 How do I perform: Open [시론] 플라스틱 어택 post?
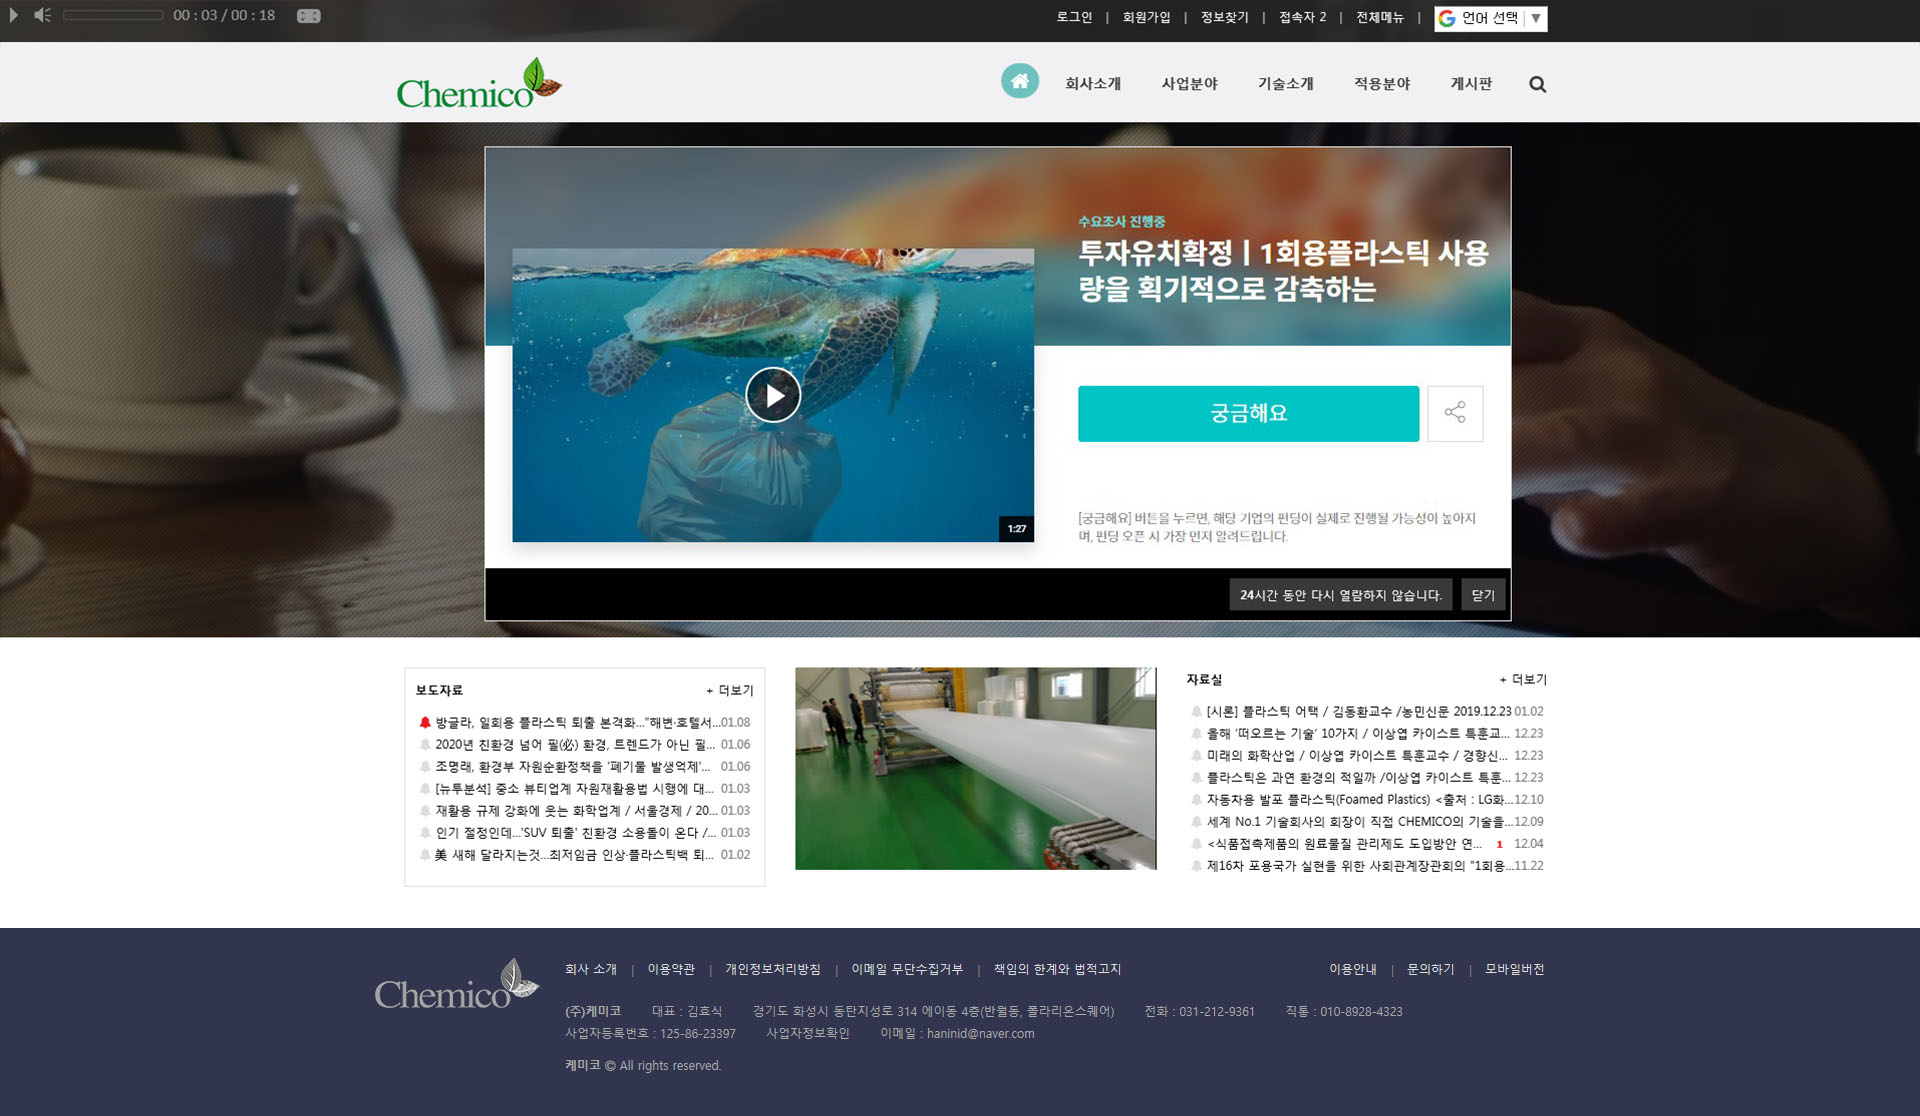click(x=1359, y=711)
